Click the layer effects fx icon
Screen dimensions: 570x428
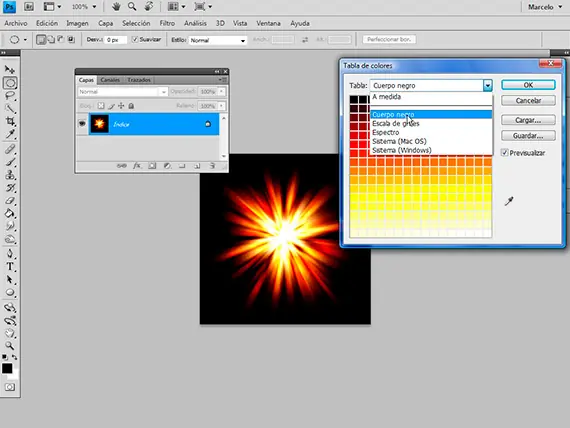click(x=137, y=166)
